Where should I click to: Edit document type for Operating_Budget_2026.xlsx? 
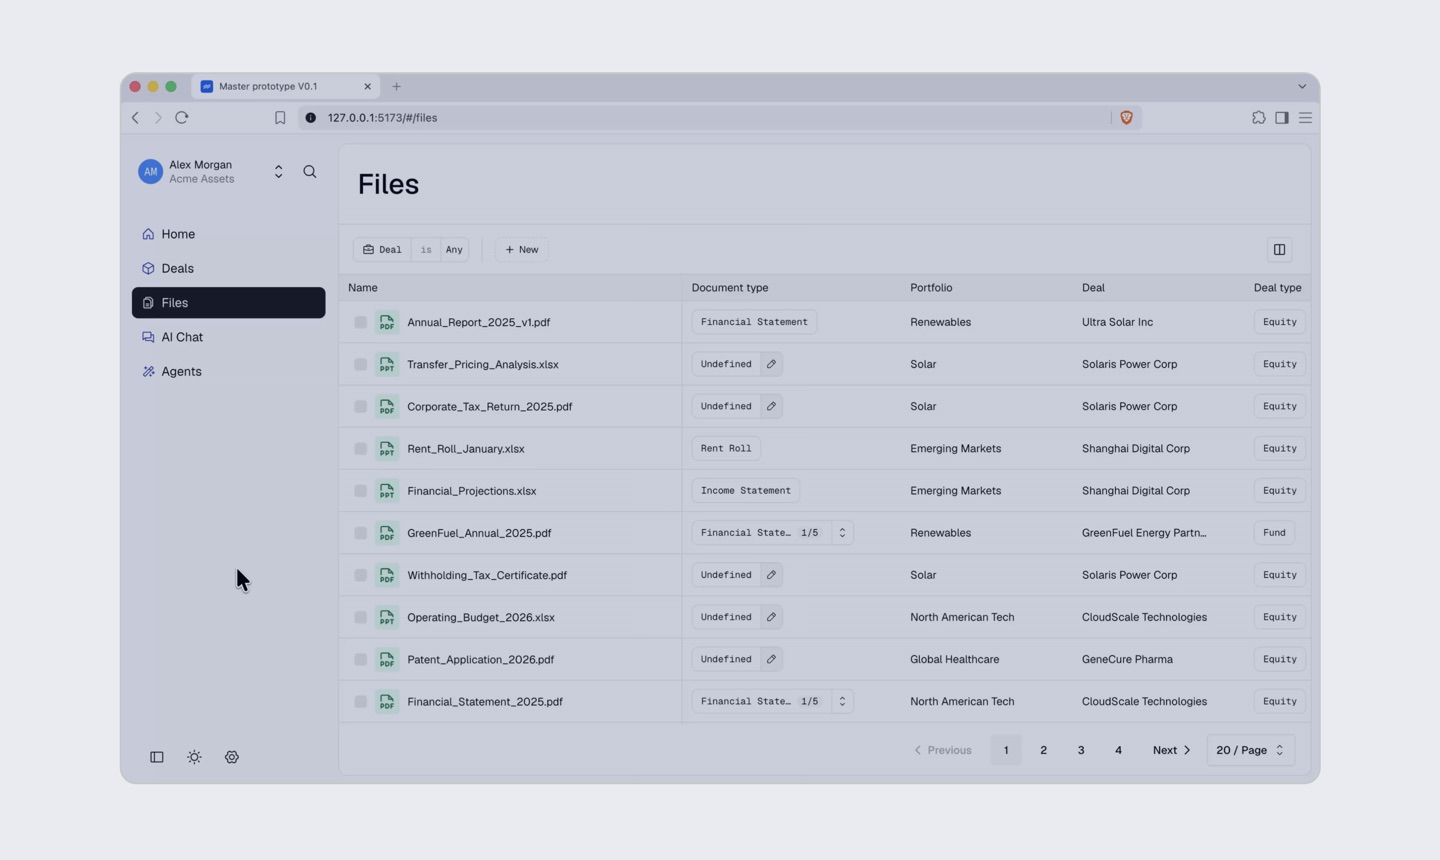771,617
